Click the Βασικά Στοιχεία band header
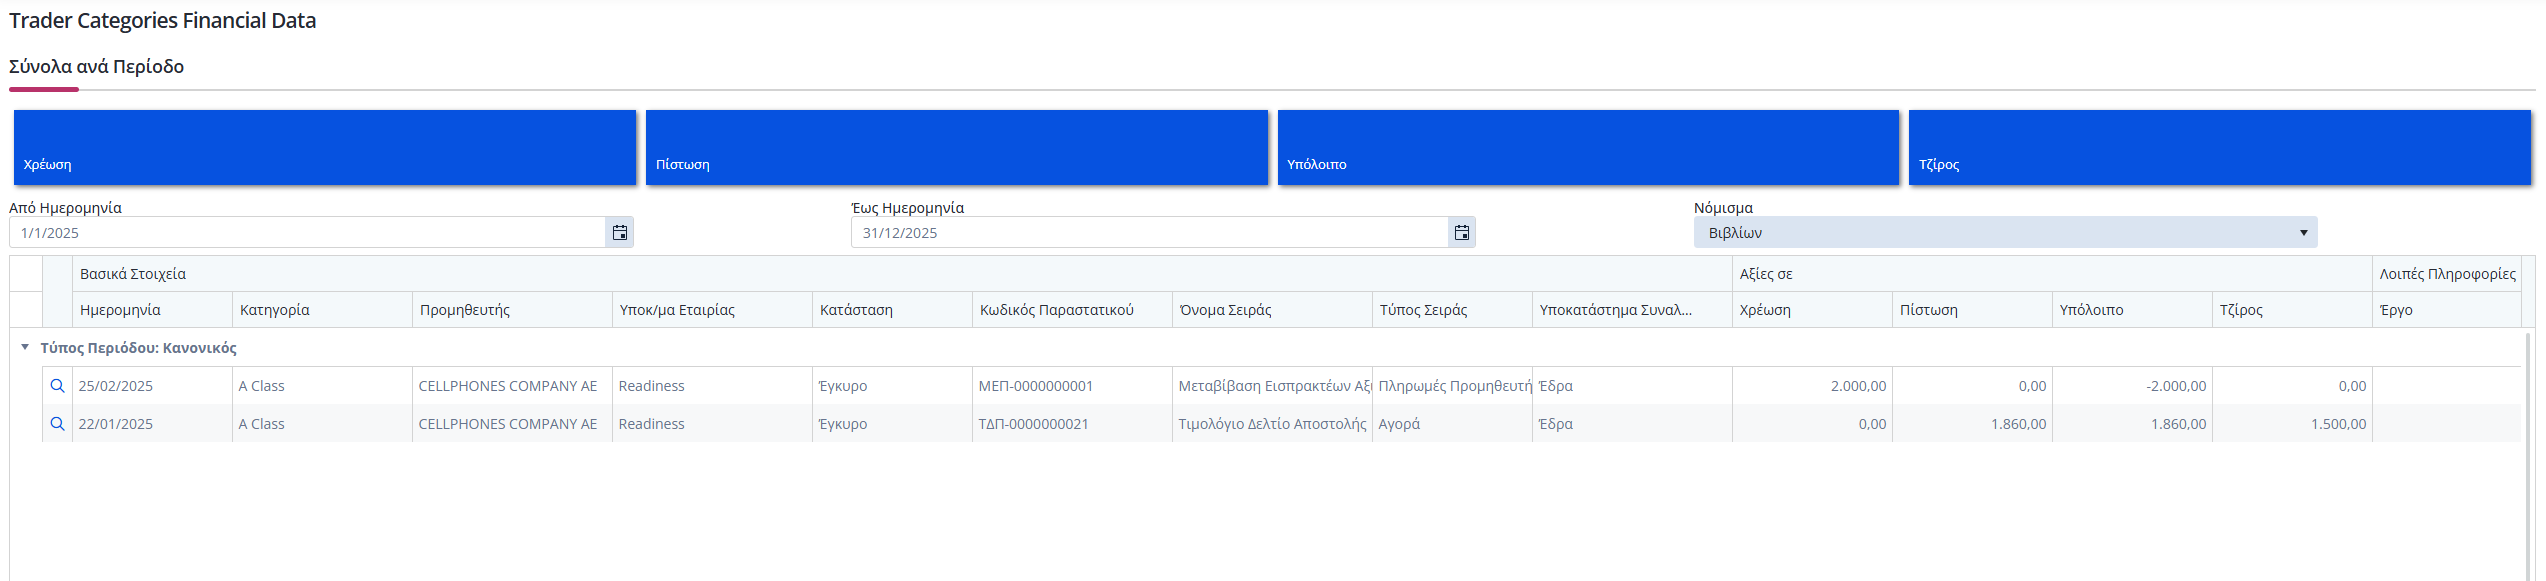Image resolution: width=2546 pixels, height=581 pixels. (x=902, y=274)
